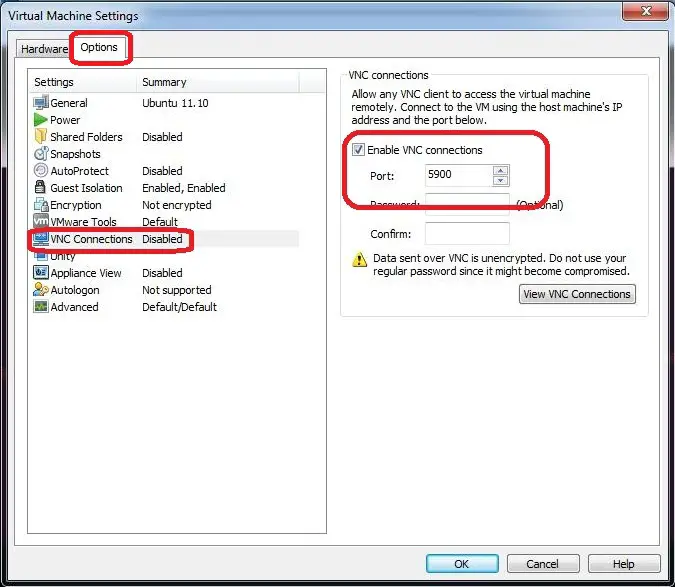Viewport: 675px width, 587px height.
Task: Select the Snapshots row
Action: click(x=165, y=154)
